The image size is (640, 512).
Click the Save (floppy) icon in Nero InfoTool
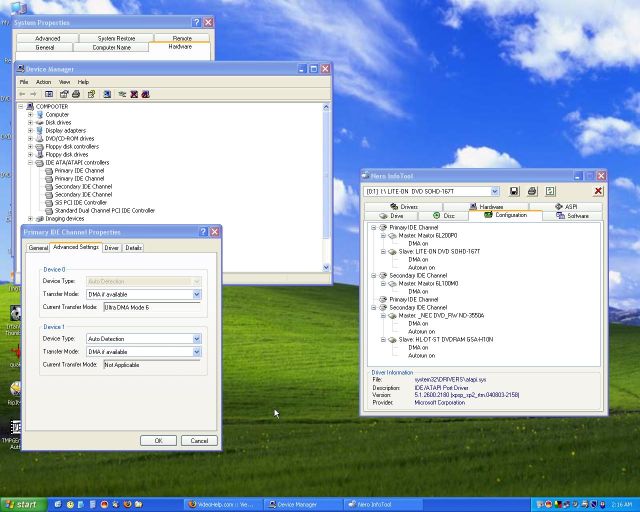click(514, 191)
